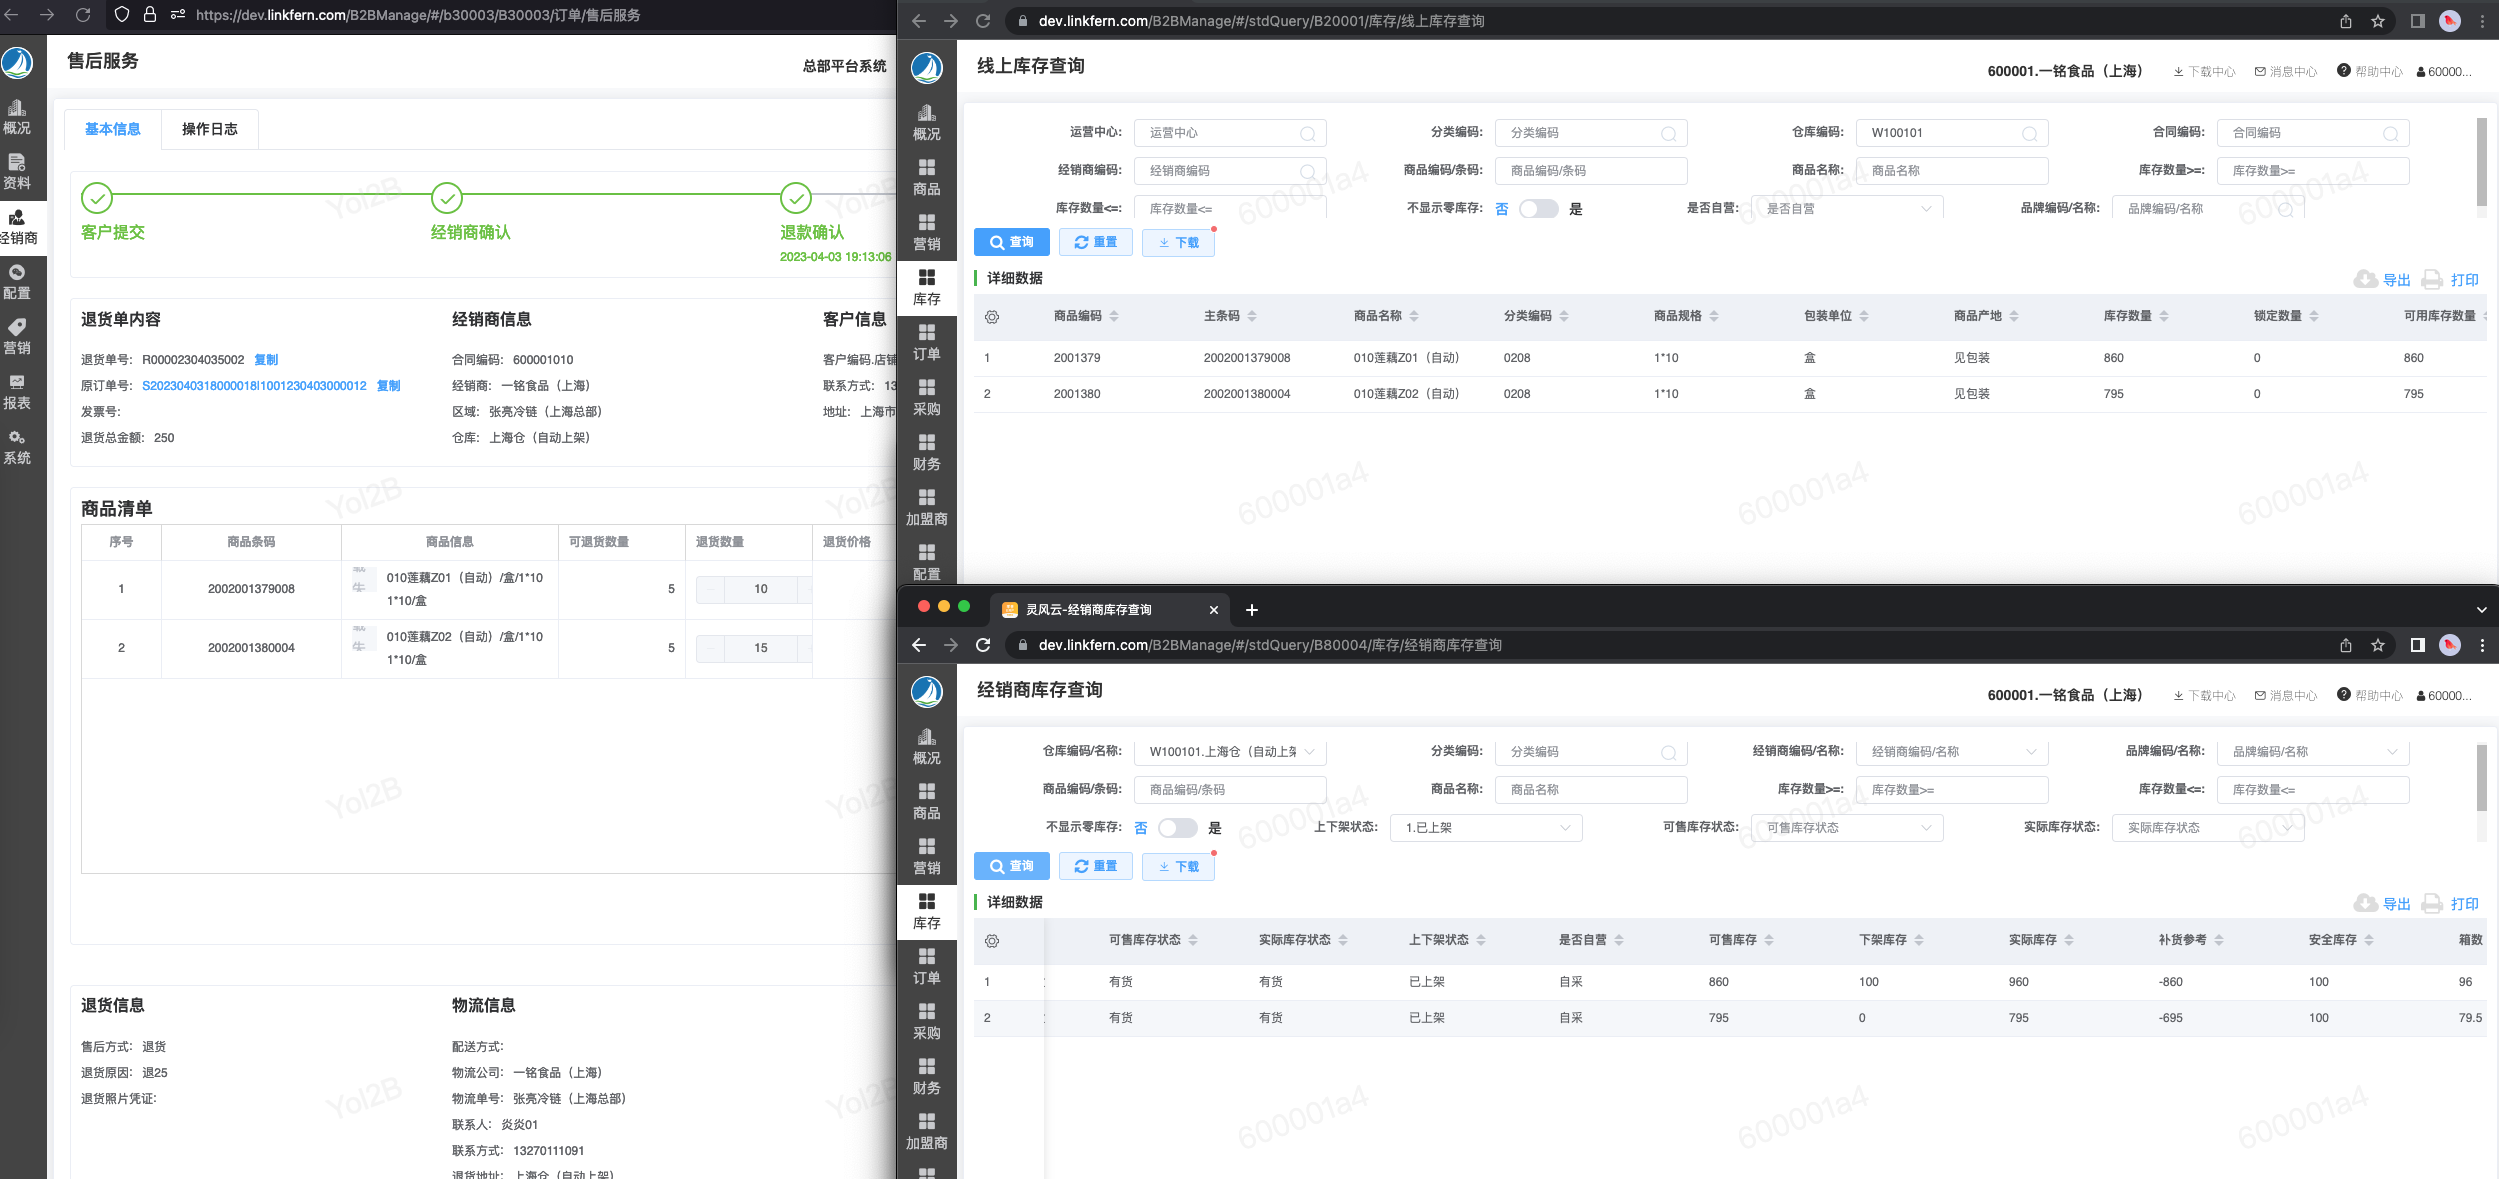Bookmark the 线上库存查询 page with star
This screenshot has width=2499, height=1179.
2378,21
